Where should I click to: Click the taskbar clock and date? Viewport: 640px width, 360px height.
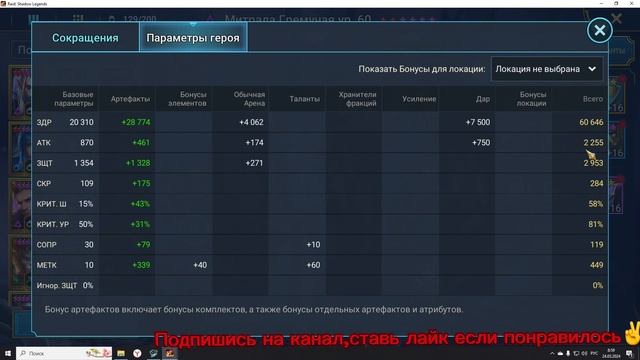[611, 353]
